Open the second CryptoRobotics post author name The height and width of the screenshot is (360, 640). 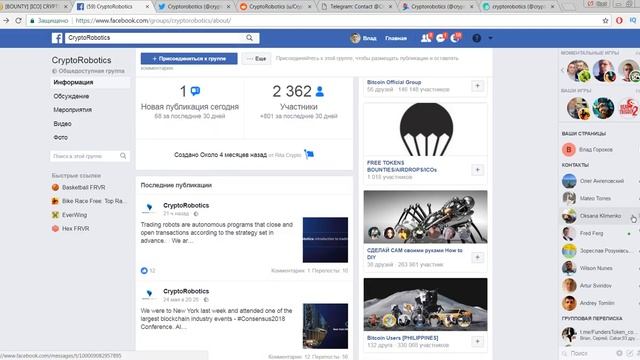[x=186, y=291]
